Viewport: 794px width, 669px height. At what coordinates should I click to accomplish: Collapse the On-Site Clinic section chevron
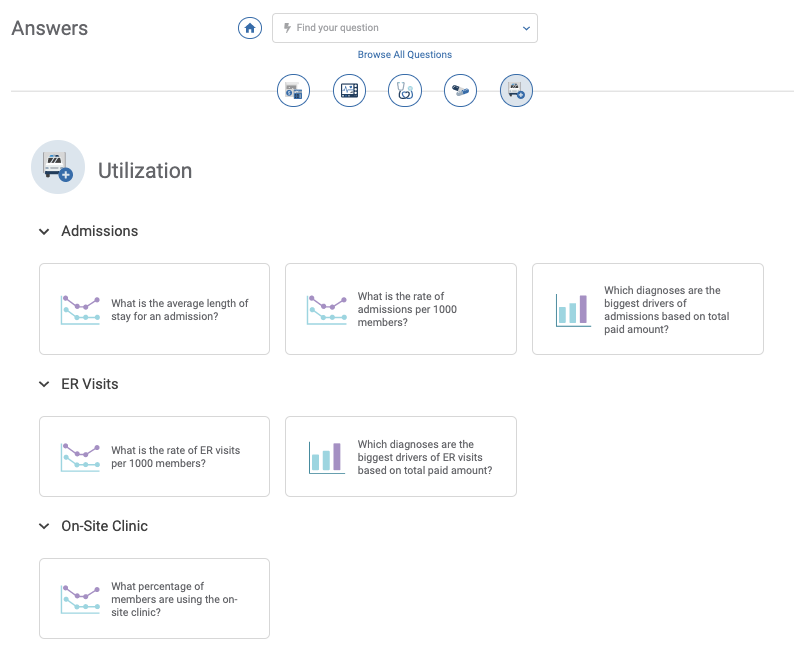(x=44, y=526)
